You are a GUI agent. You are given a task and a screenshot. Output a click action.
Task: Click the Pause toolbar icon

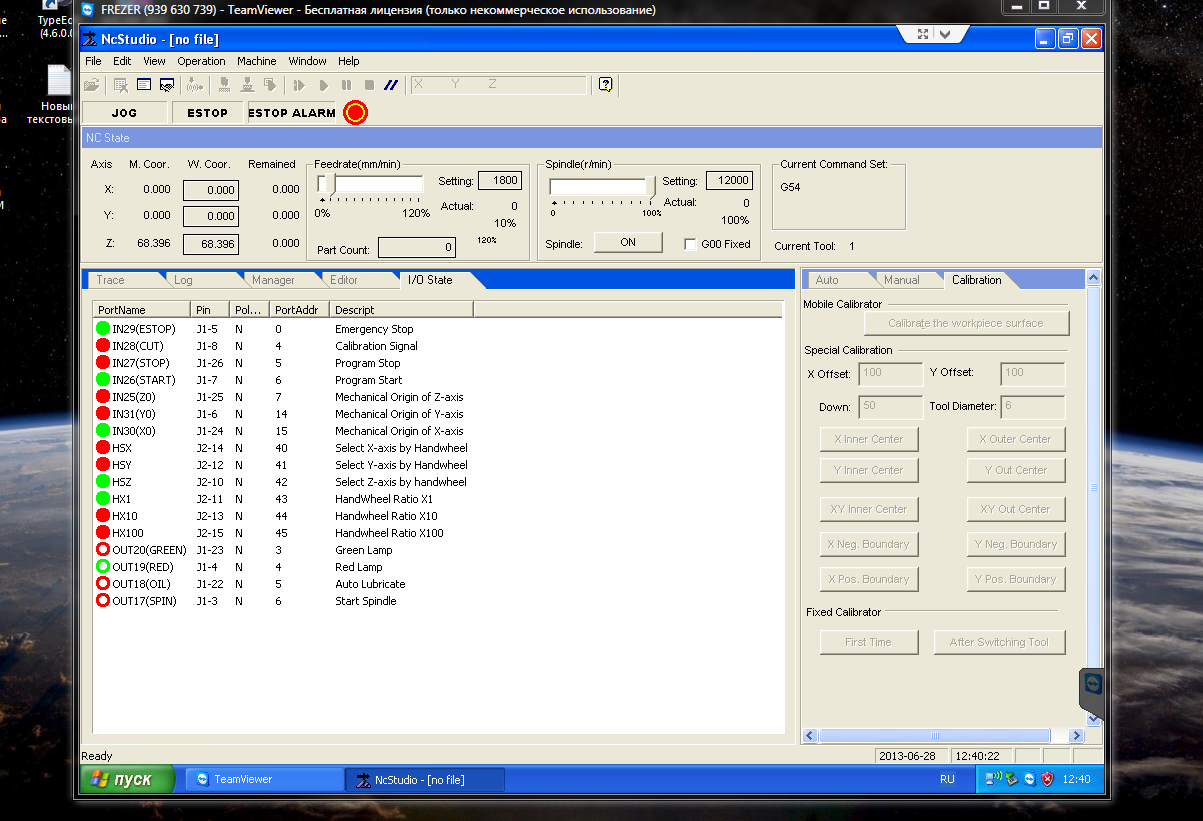tap(346, 85)
